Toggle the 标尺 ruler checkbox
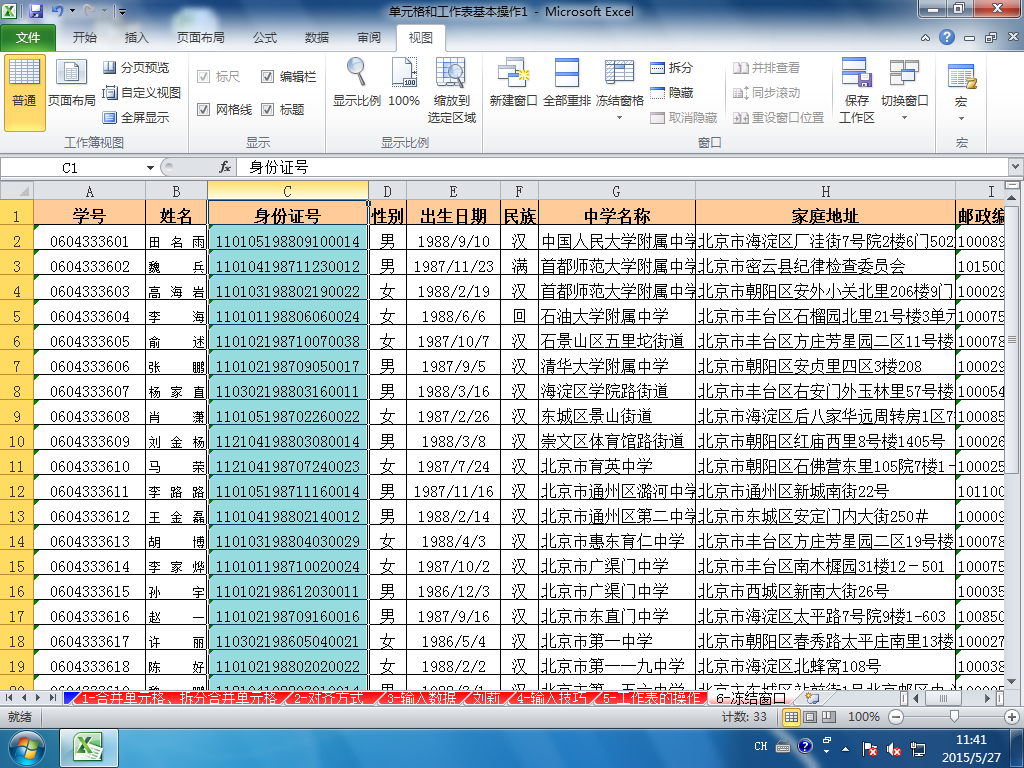The image size is (1024, 768). 203,76
